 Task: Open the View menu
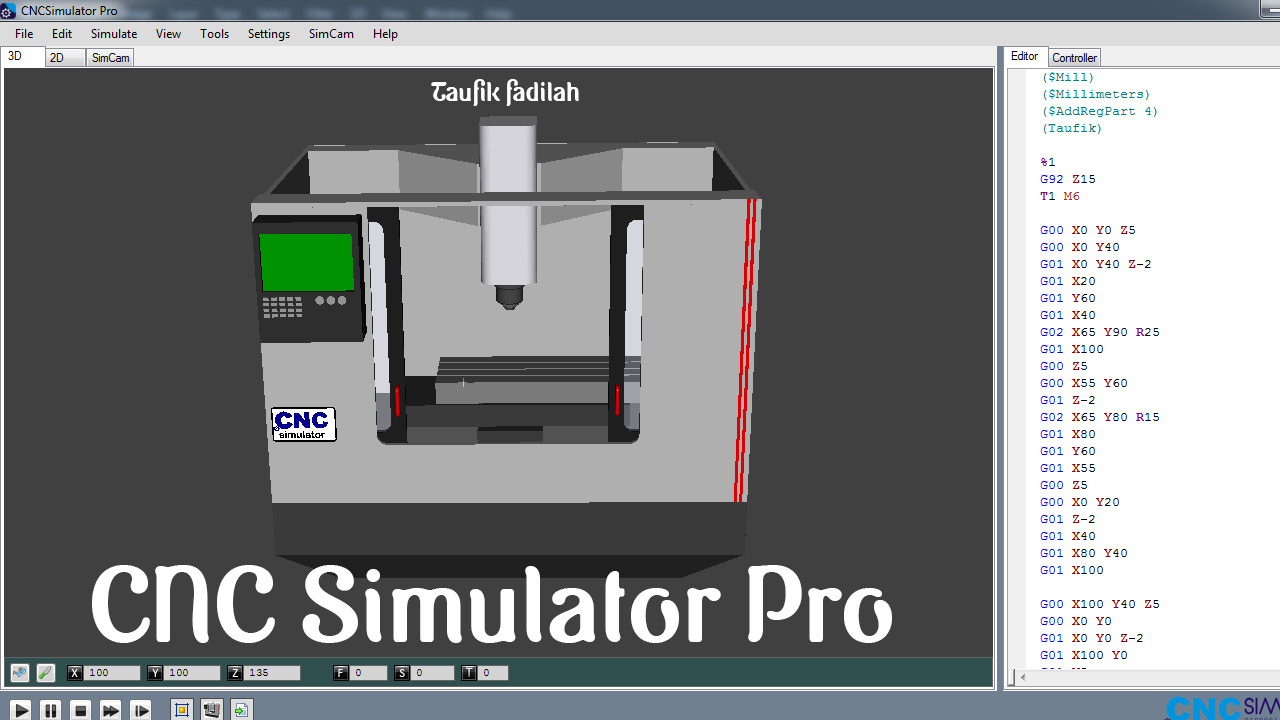(x=168, y=33)
